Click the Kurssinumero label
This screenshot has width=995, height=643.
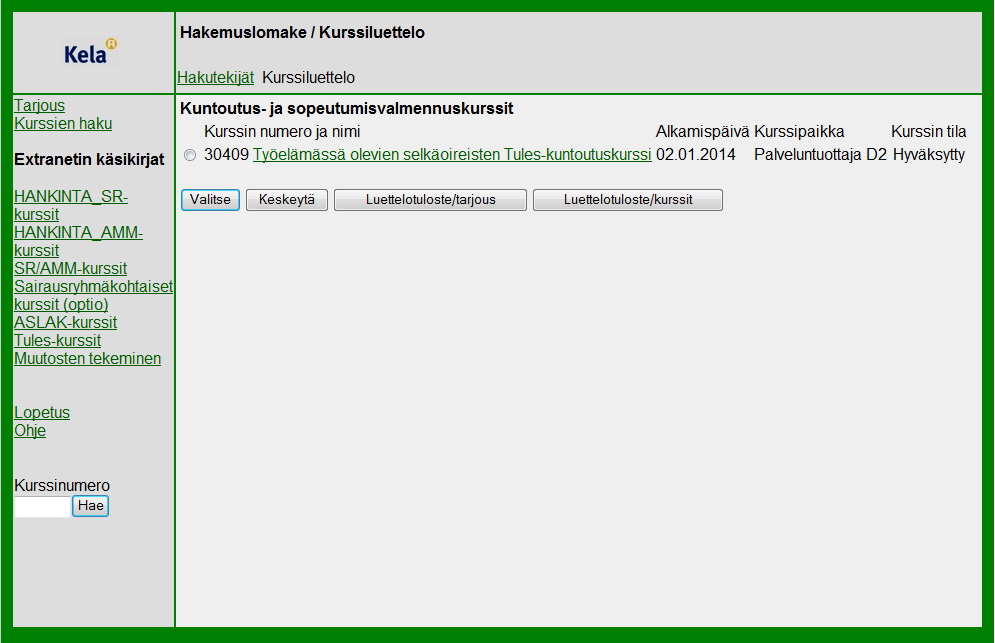(62, 486)
